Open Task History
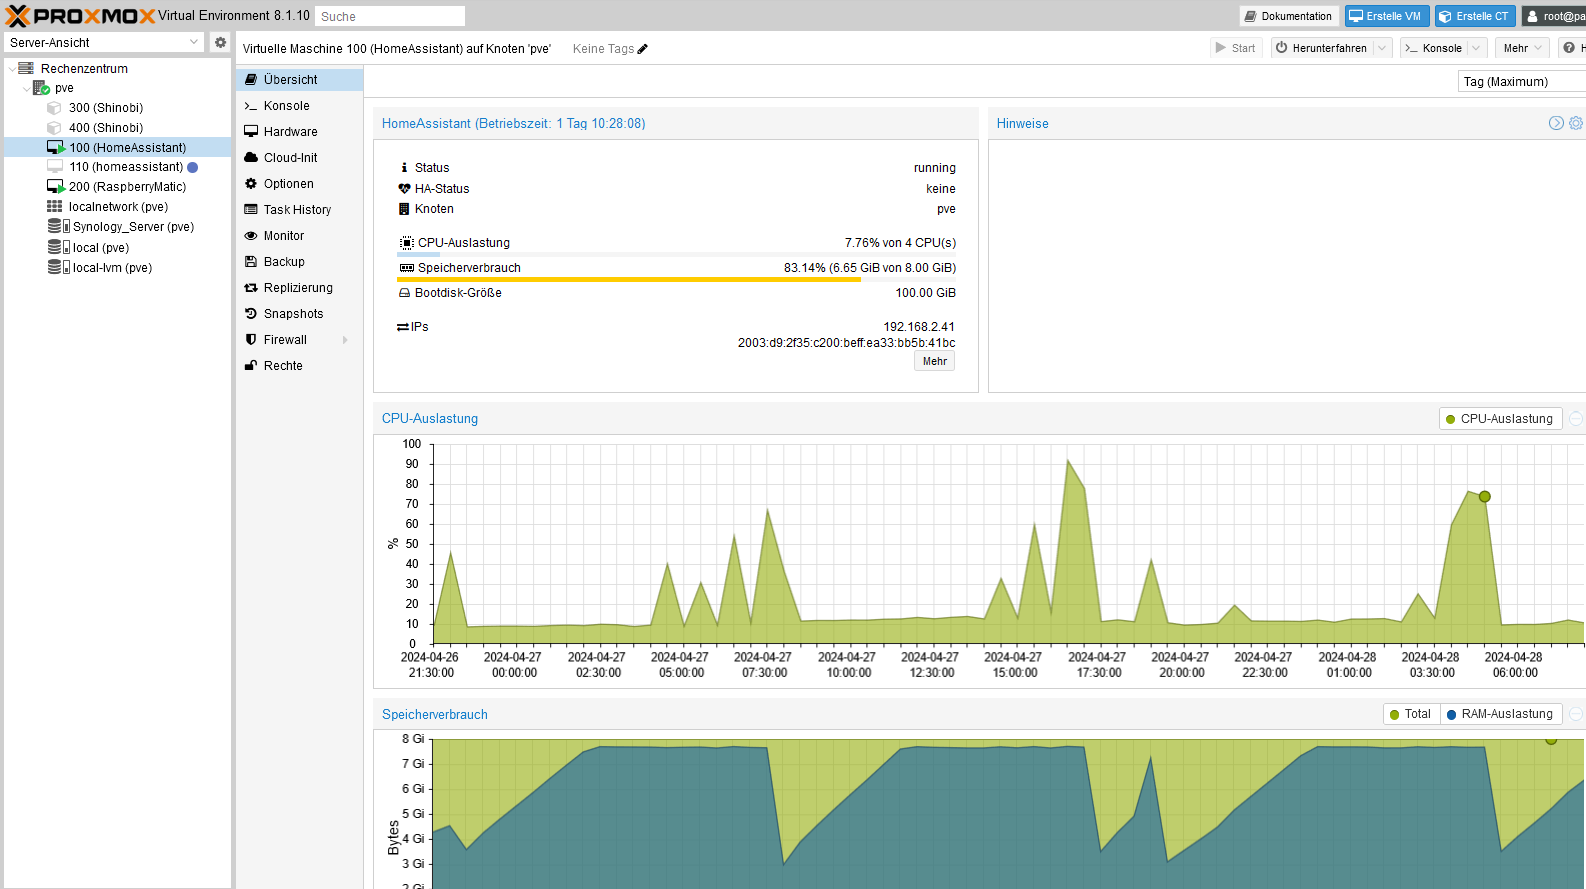The image size is (1586, 889). 300,210
